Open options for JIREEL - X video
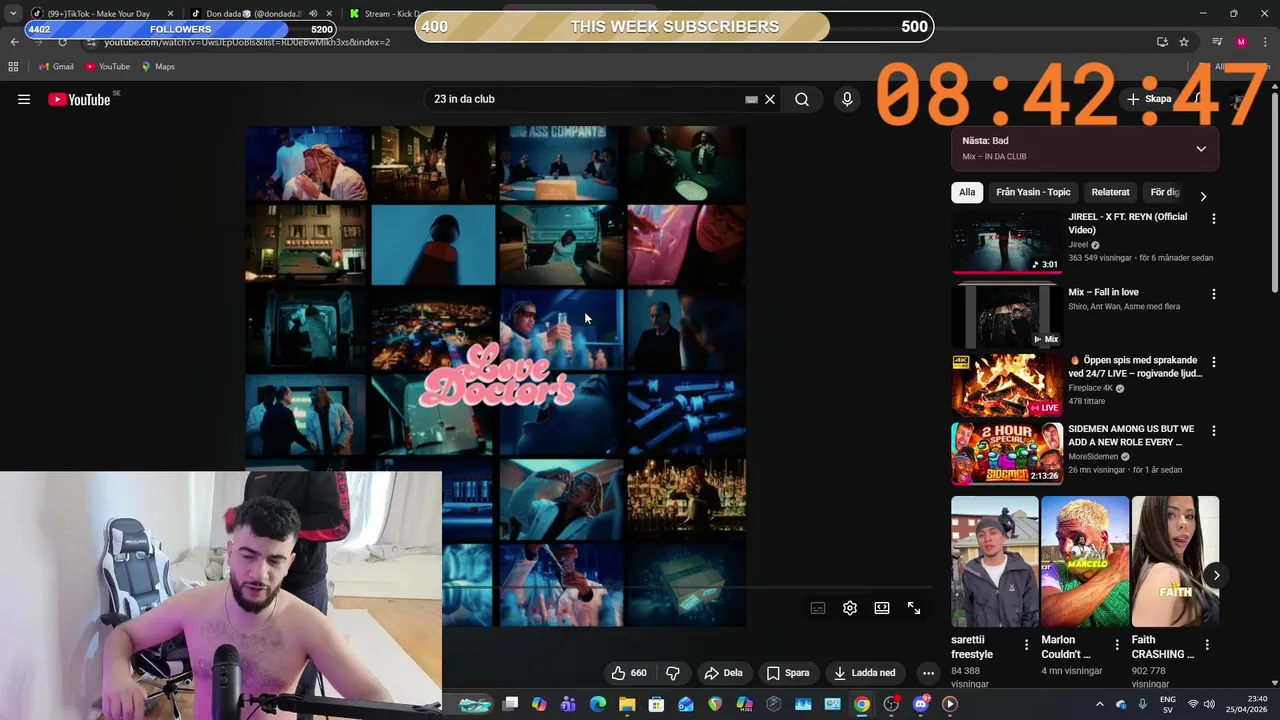1280x720 pixels. pyautogui.click(x=1214, y=219)
